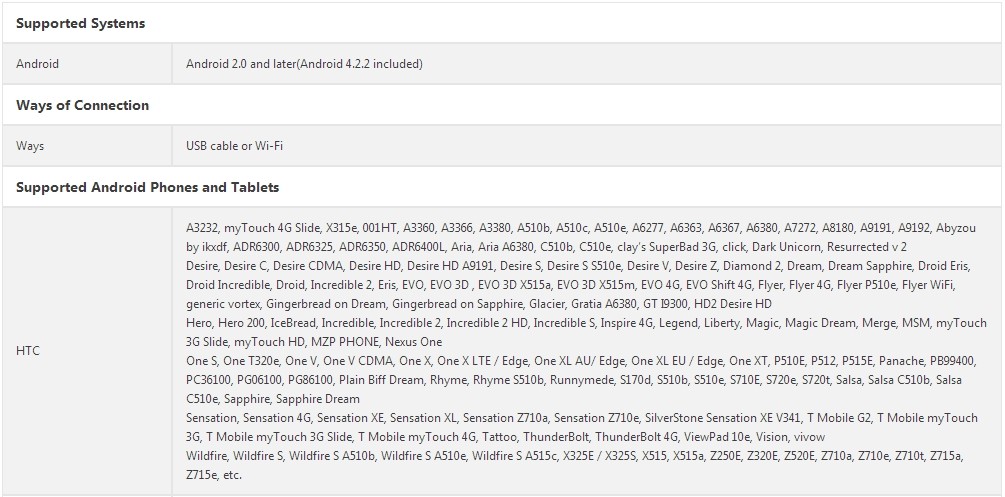The width and height of the screenshot is (1005, 497).
Task: Click the line starting 'Desire, Desire C, Desire CDMA'
Action: 579,265
